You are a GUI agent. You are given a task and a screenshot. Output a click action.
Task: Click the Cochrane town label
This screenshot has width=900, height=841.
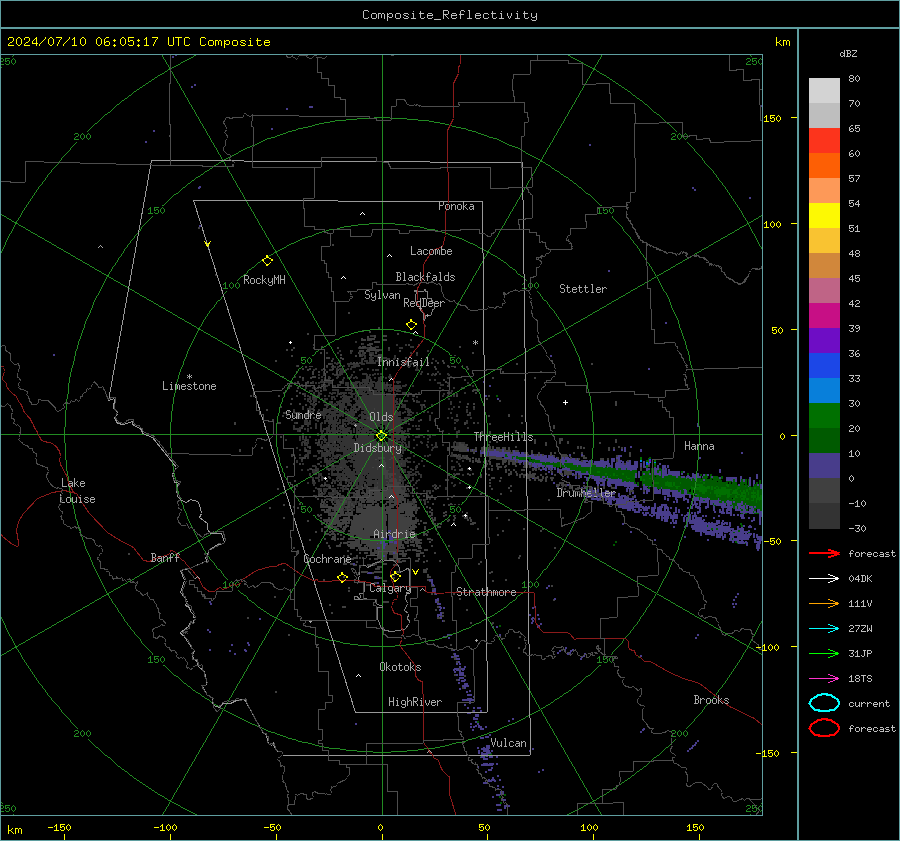[327, 559]
